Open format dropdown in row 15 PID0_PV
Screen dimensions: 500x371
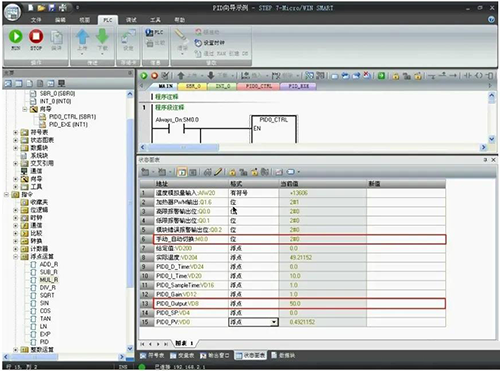point(274,322)
